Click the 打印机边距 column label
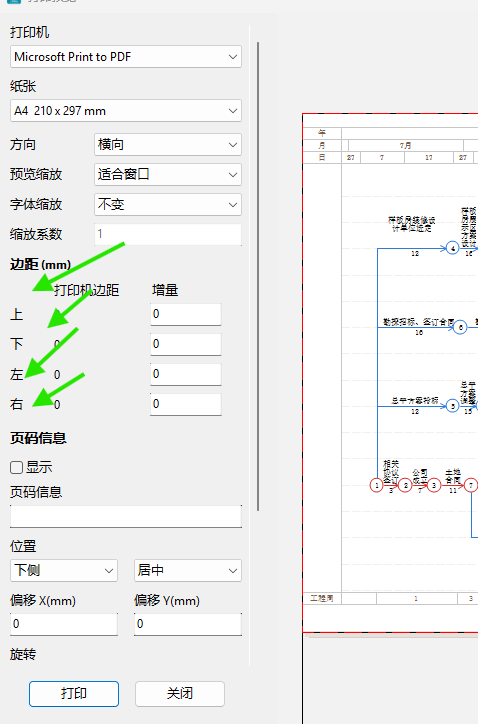The image size is (478, 724). pyautogui.click(x=86, y=290)
